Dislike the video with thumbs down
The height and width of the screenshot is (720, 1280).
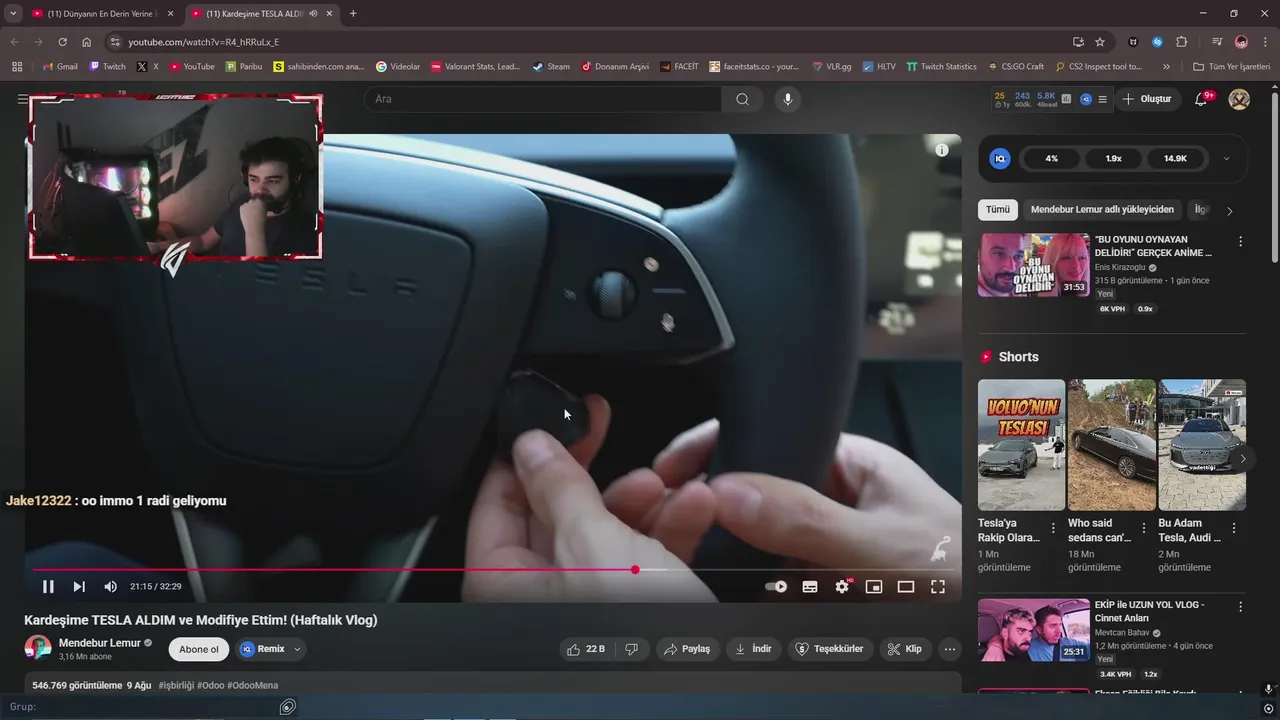point(631,649)
